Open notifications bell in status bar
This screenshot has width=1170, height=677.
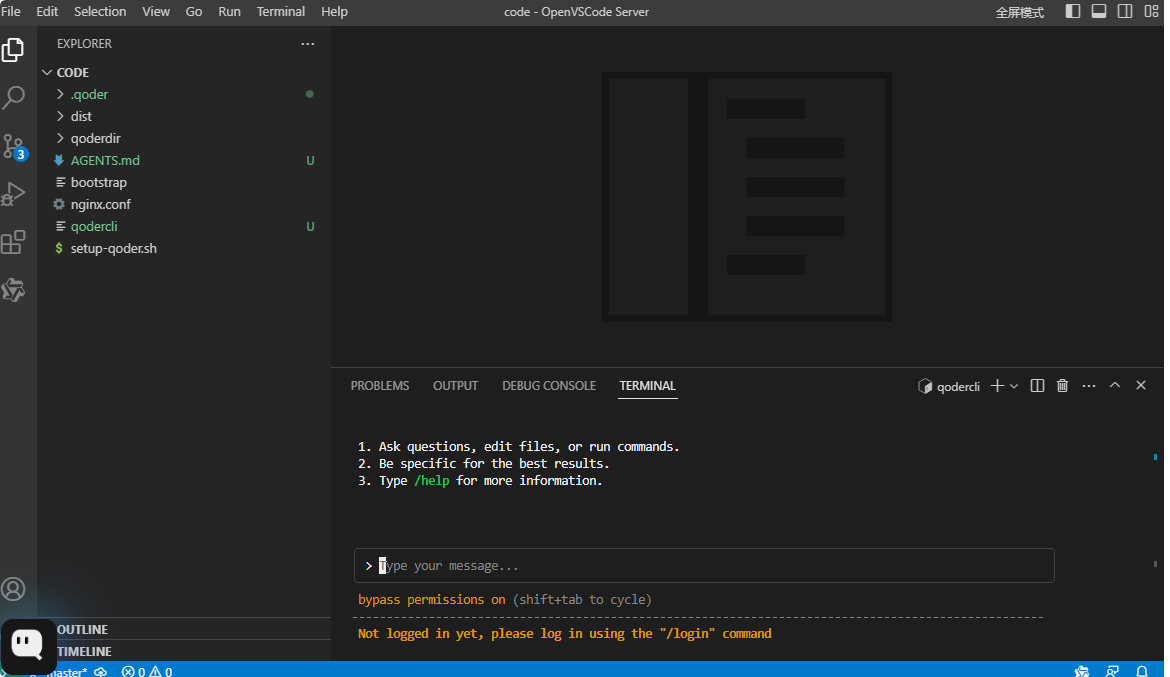(1142, 671)
